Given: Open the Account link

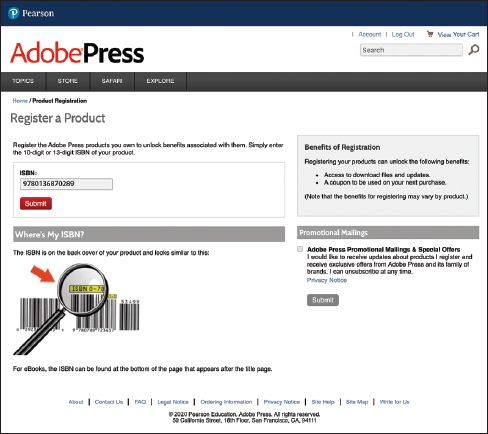Looking at the screenshot, I should [x=369, y=34].
